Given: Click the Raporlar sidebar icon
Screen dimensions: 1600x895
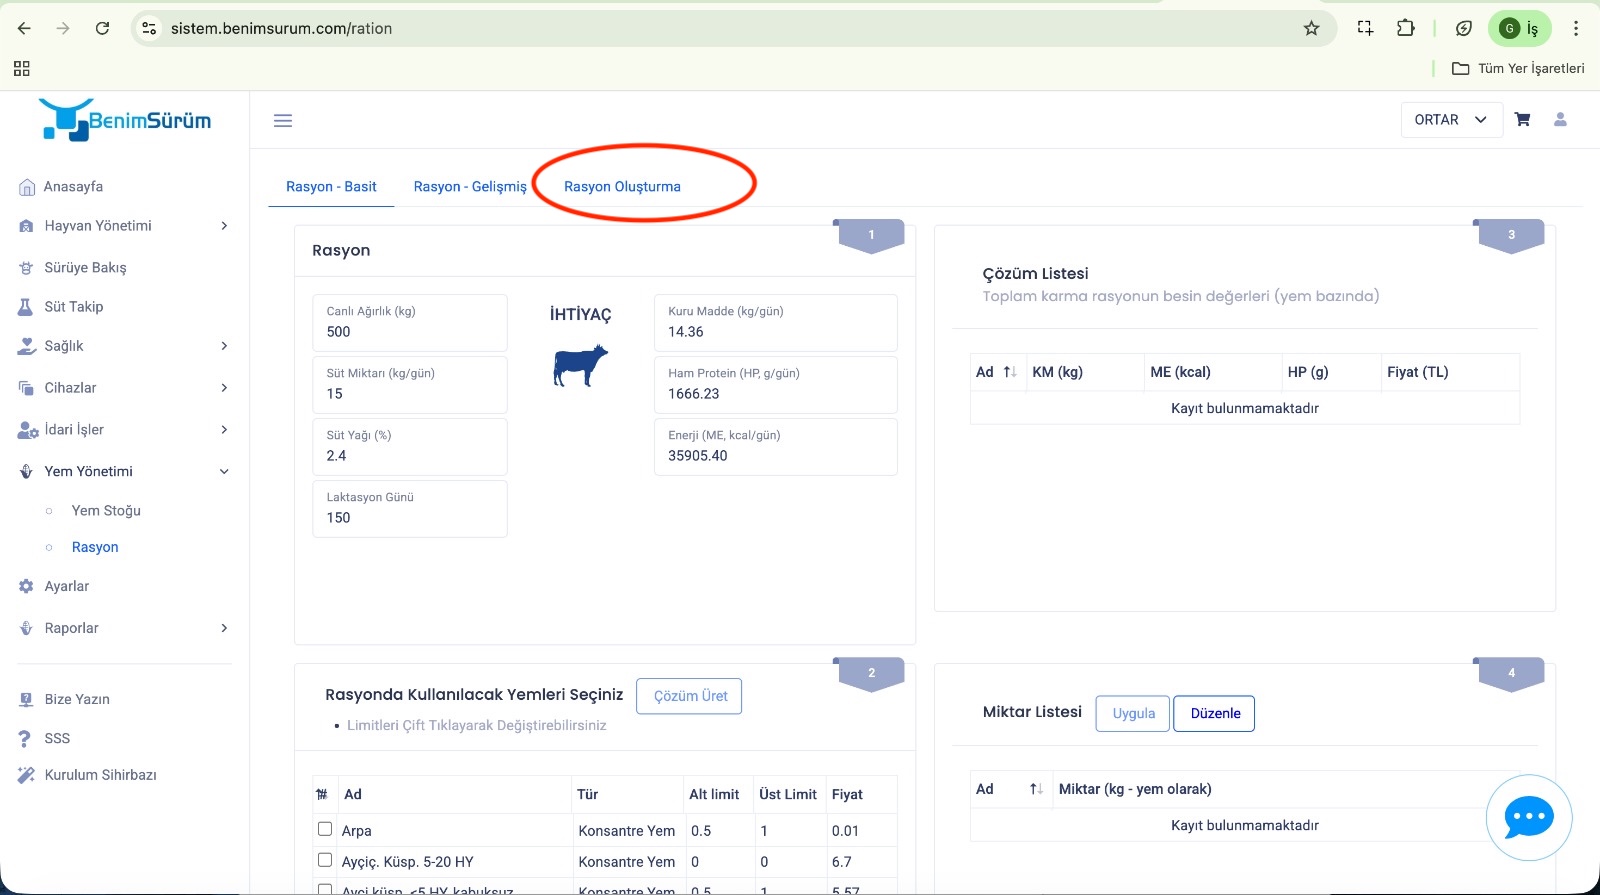Looking at the screenshot, I should [27, 629].
